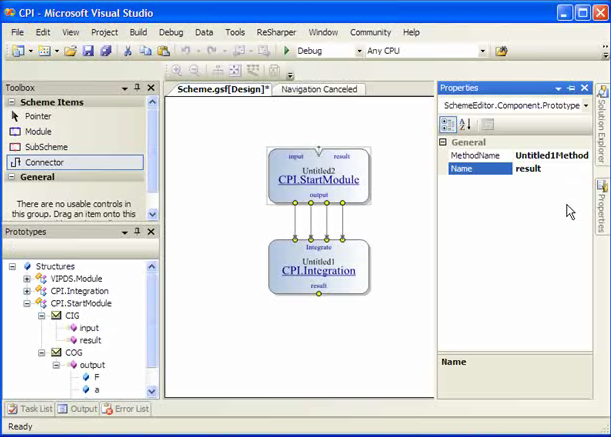Screen dimensions: 611x437
Task: Switch Properties to Categorized view
Action: 448,124
